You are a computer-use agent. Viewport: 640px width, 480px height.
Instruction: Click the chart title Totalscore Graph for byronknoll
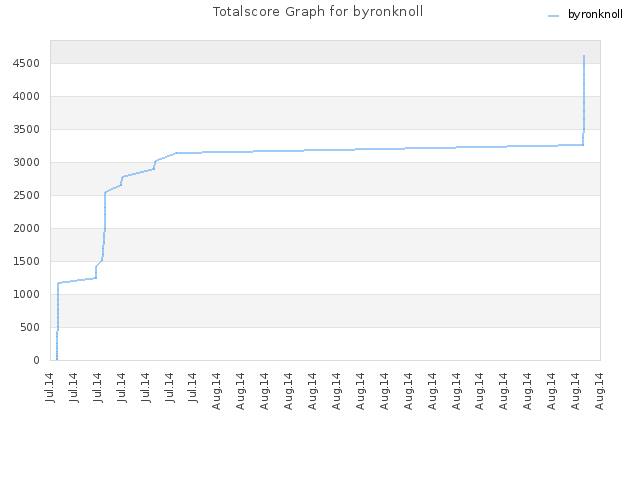tap(318, 11)
